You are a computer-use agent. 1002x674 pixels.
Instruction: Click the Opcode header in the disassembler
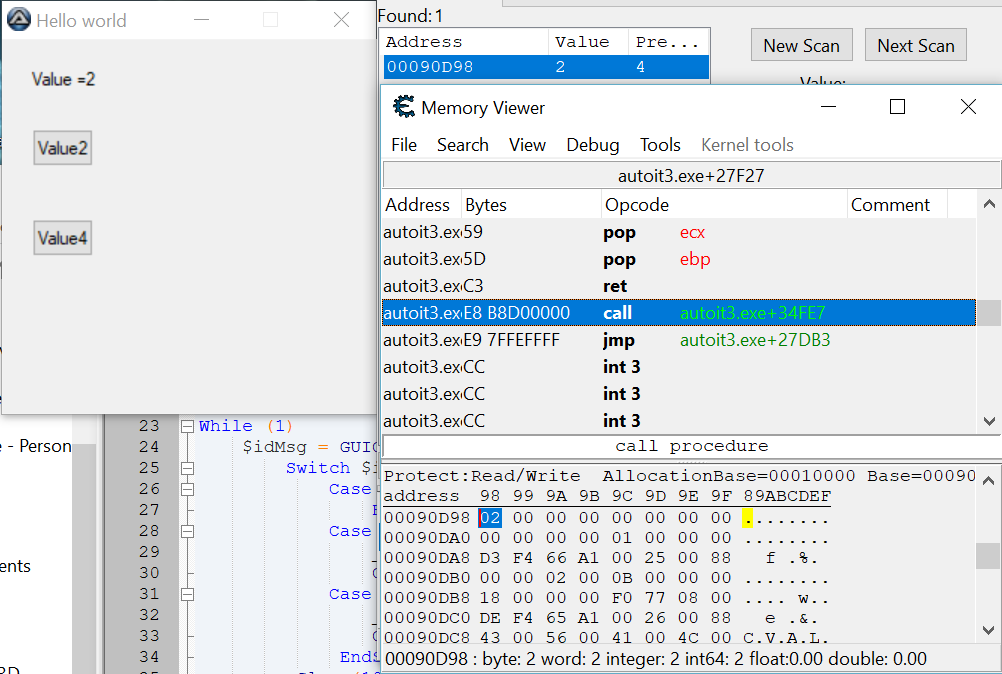click(x=725, y=204)
